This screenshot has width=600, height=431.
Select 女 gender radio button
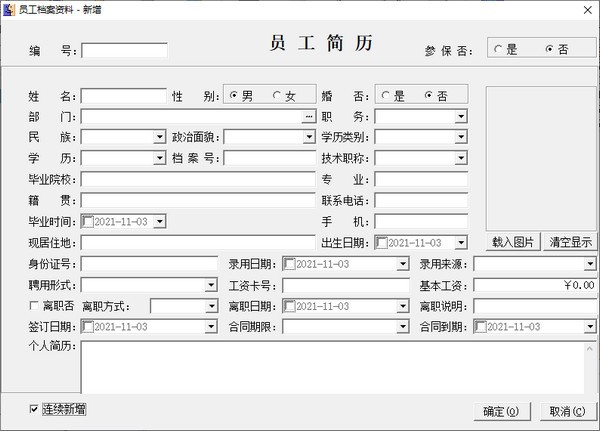point(278,96)
